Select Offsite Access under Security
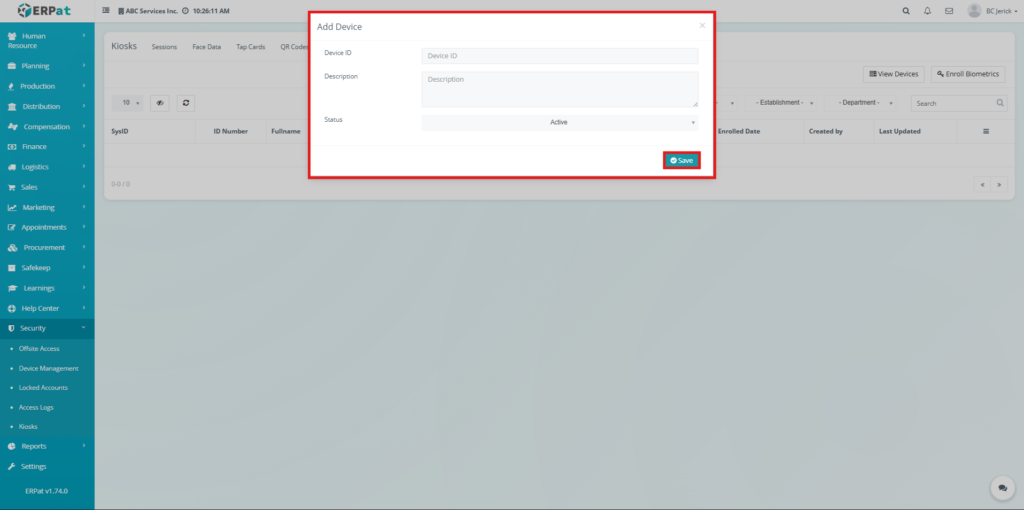 point(39,349)
